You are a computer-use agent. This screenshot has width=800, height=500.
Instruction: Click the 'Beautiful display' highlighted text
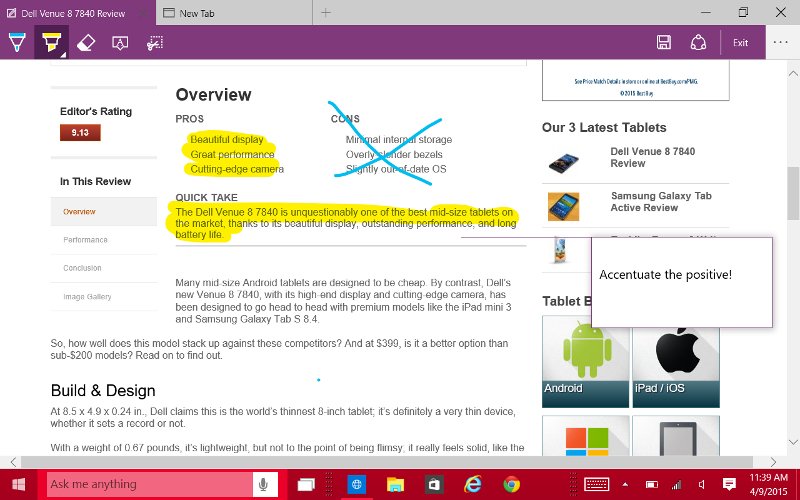click(x=227, y=139)
